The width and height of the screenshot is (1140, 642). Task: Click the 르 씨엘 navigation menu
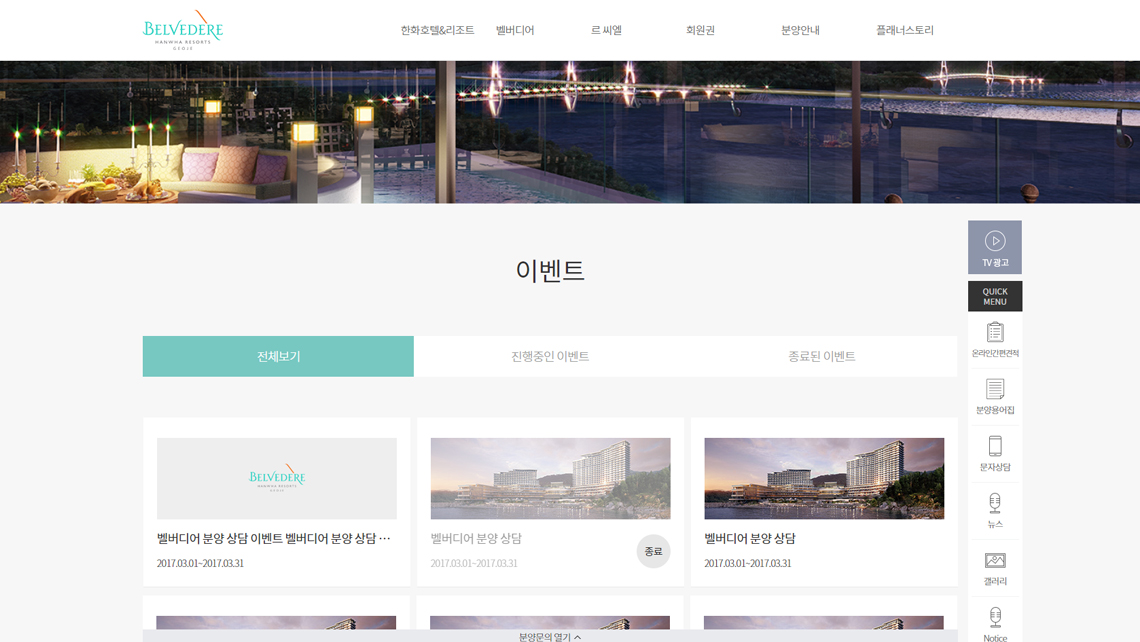(606, 30)
